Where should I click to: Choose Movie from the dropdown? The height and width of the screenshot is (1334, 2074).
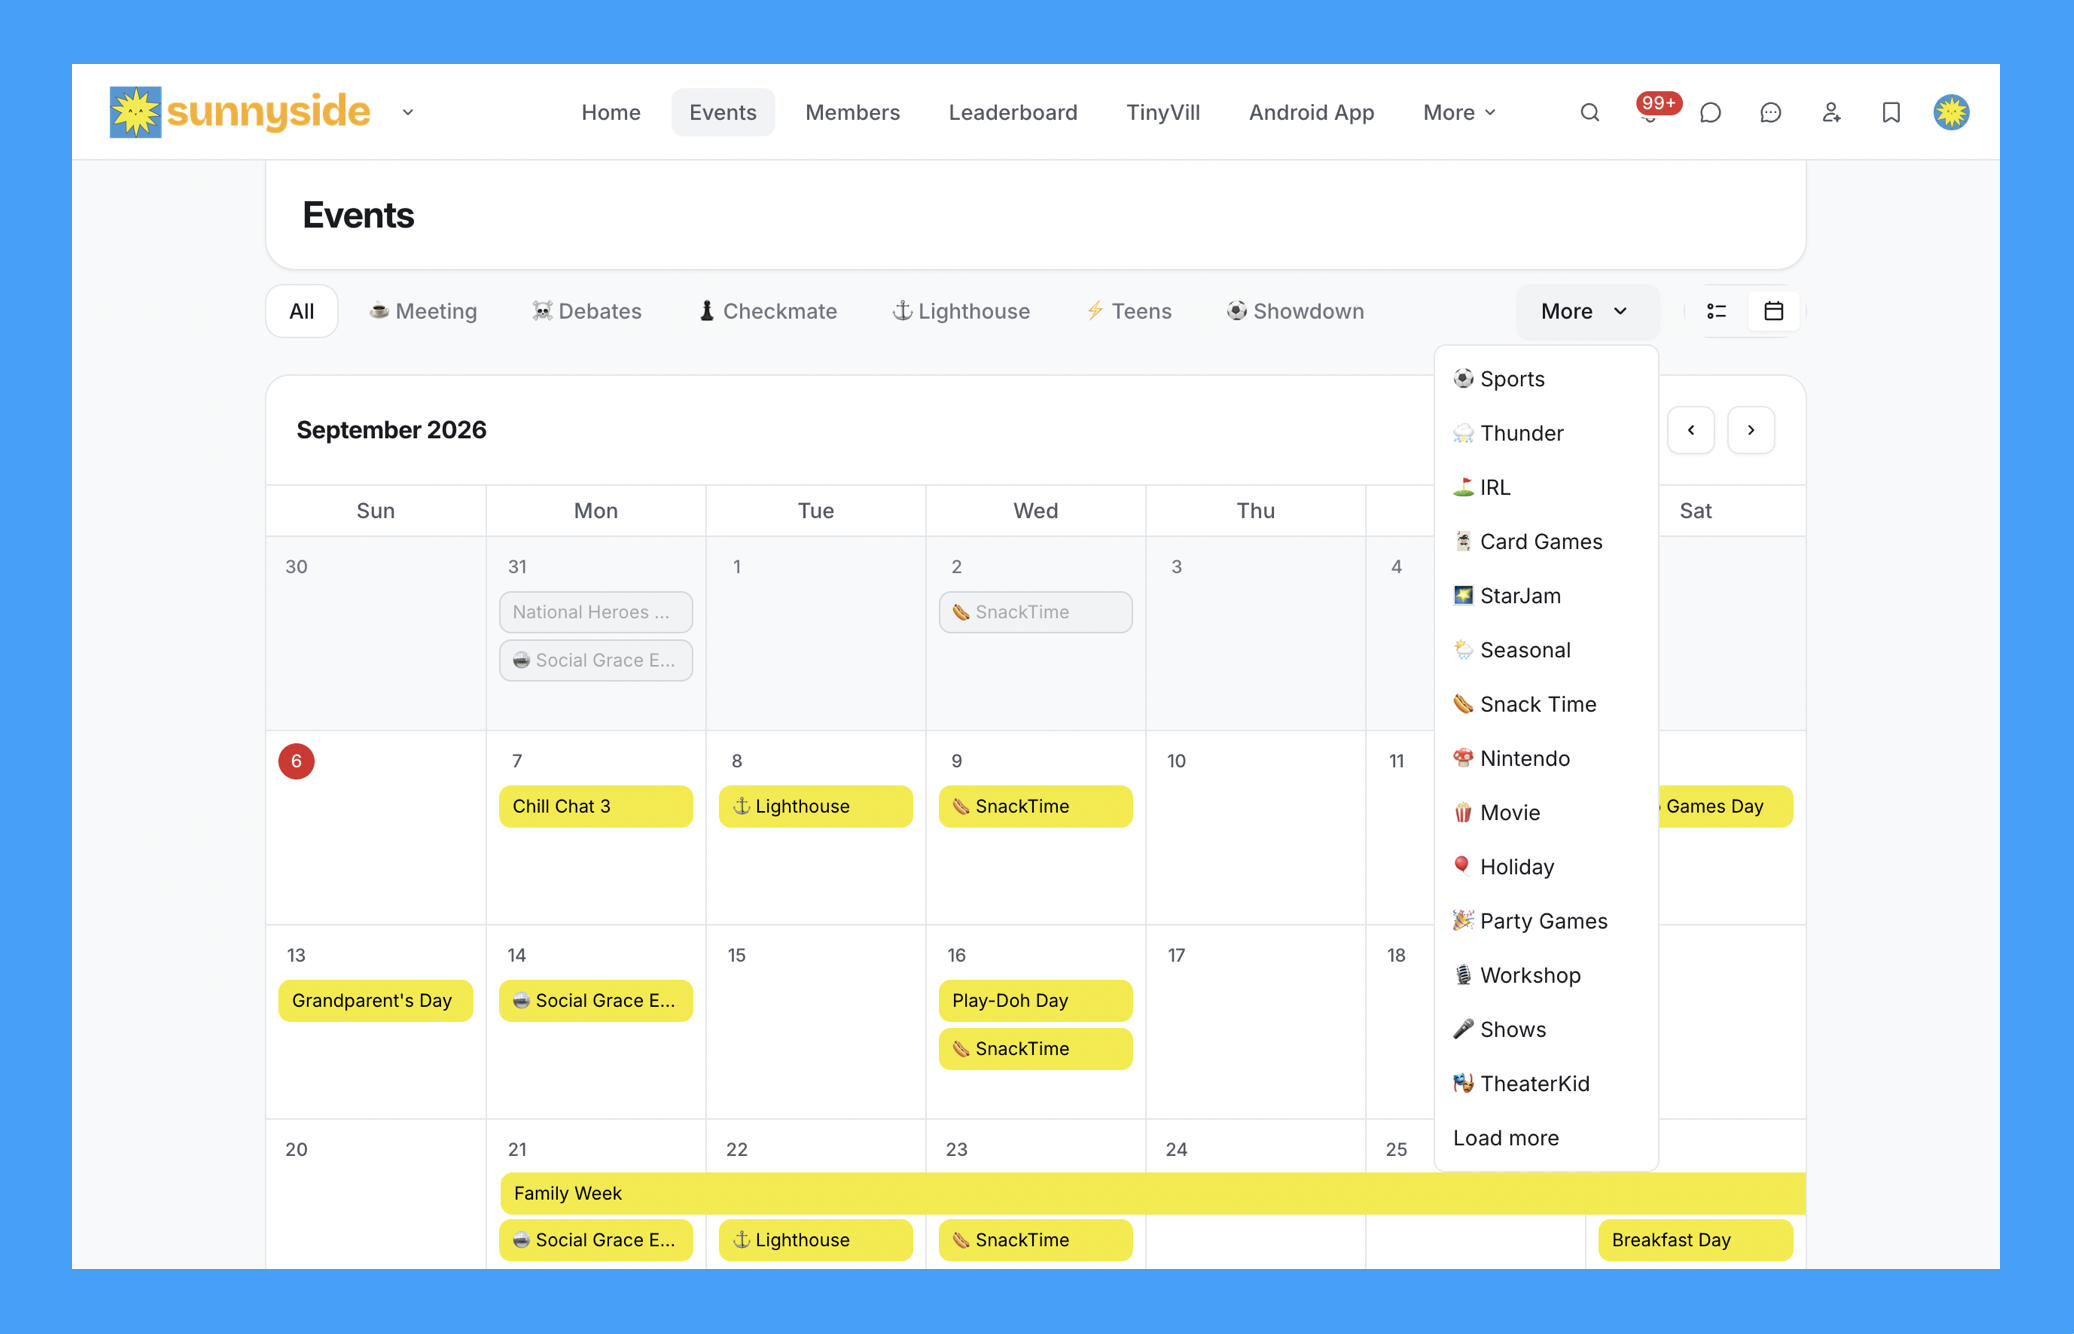click(x=1546, y=812)
